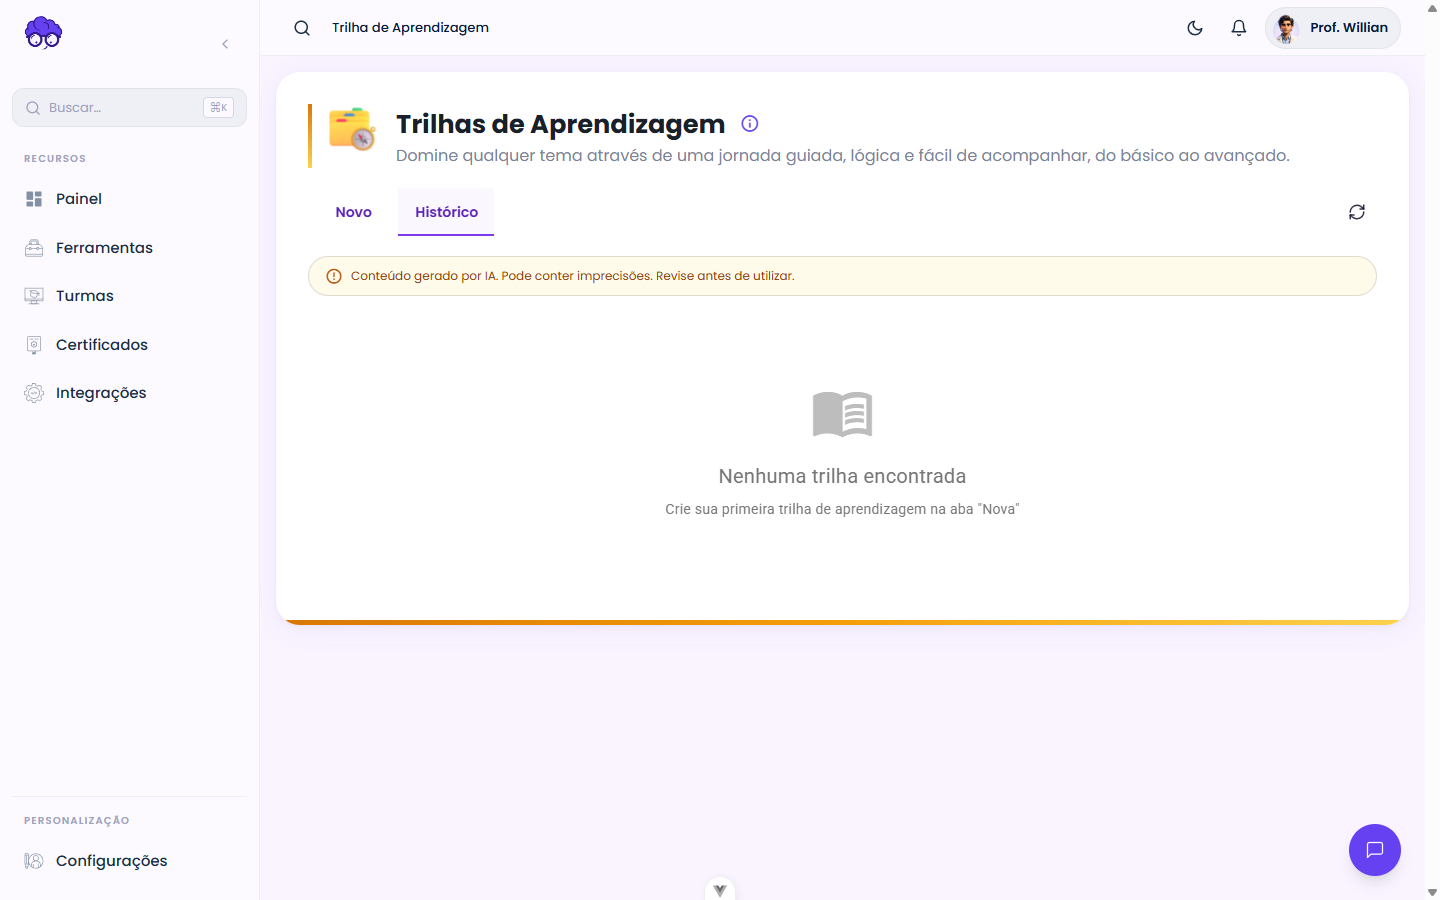Click the Buscar field magnifier icon
The image size is (1440, 900).
click(x=33, y=108)
